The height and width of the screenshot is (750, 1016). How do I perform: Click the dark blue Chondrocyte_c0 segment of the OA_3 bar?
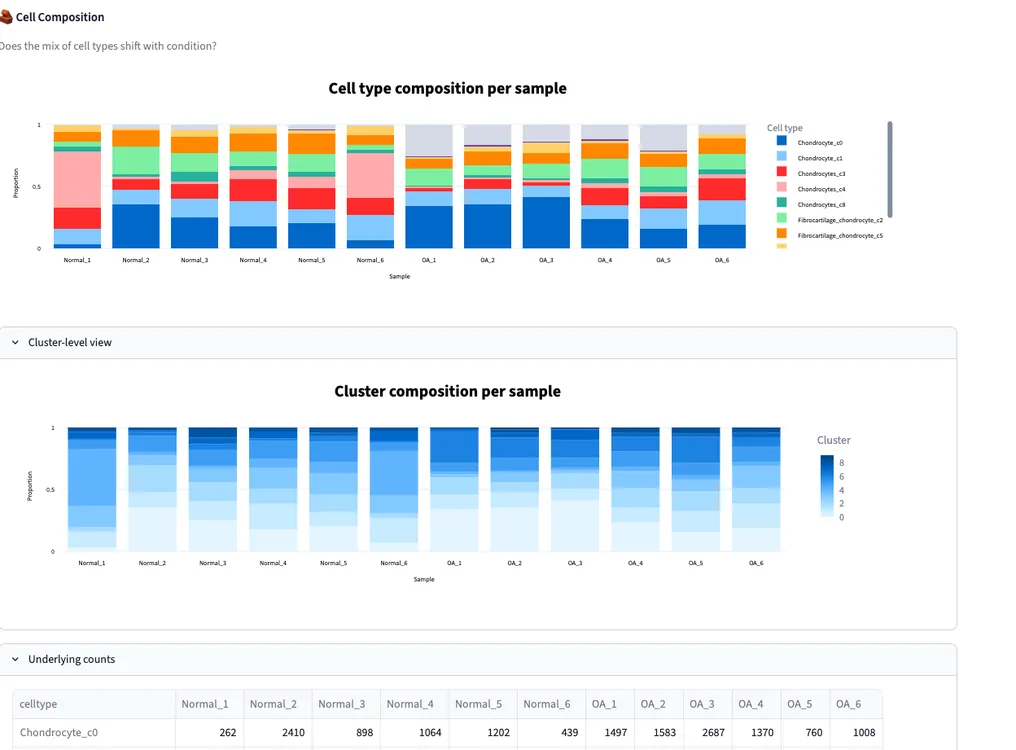(546, 222)
